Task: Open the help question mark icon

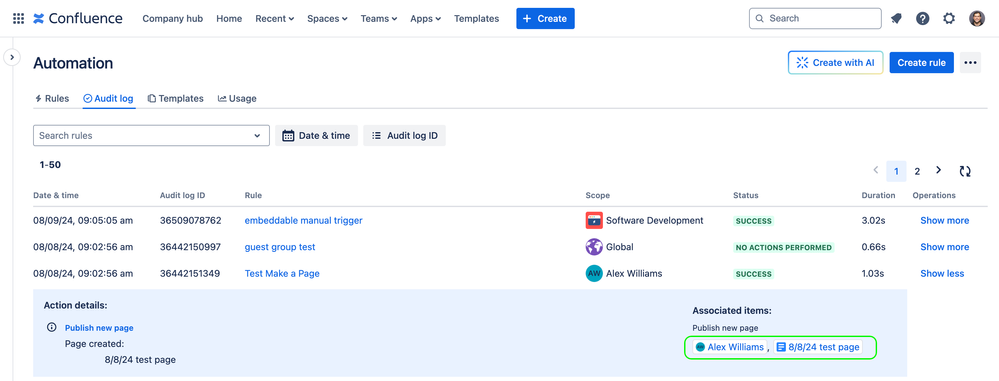Action: (923, 18)
